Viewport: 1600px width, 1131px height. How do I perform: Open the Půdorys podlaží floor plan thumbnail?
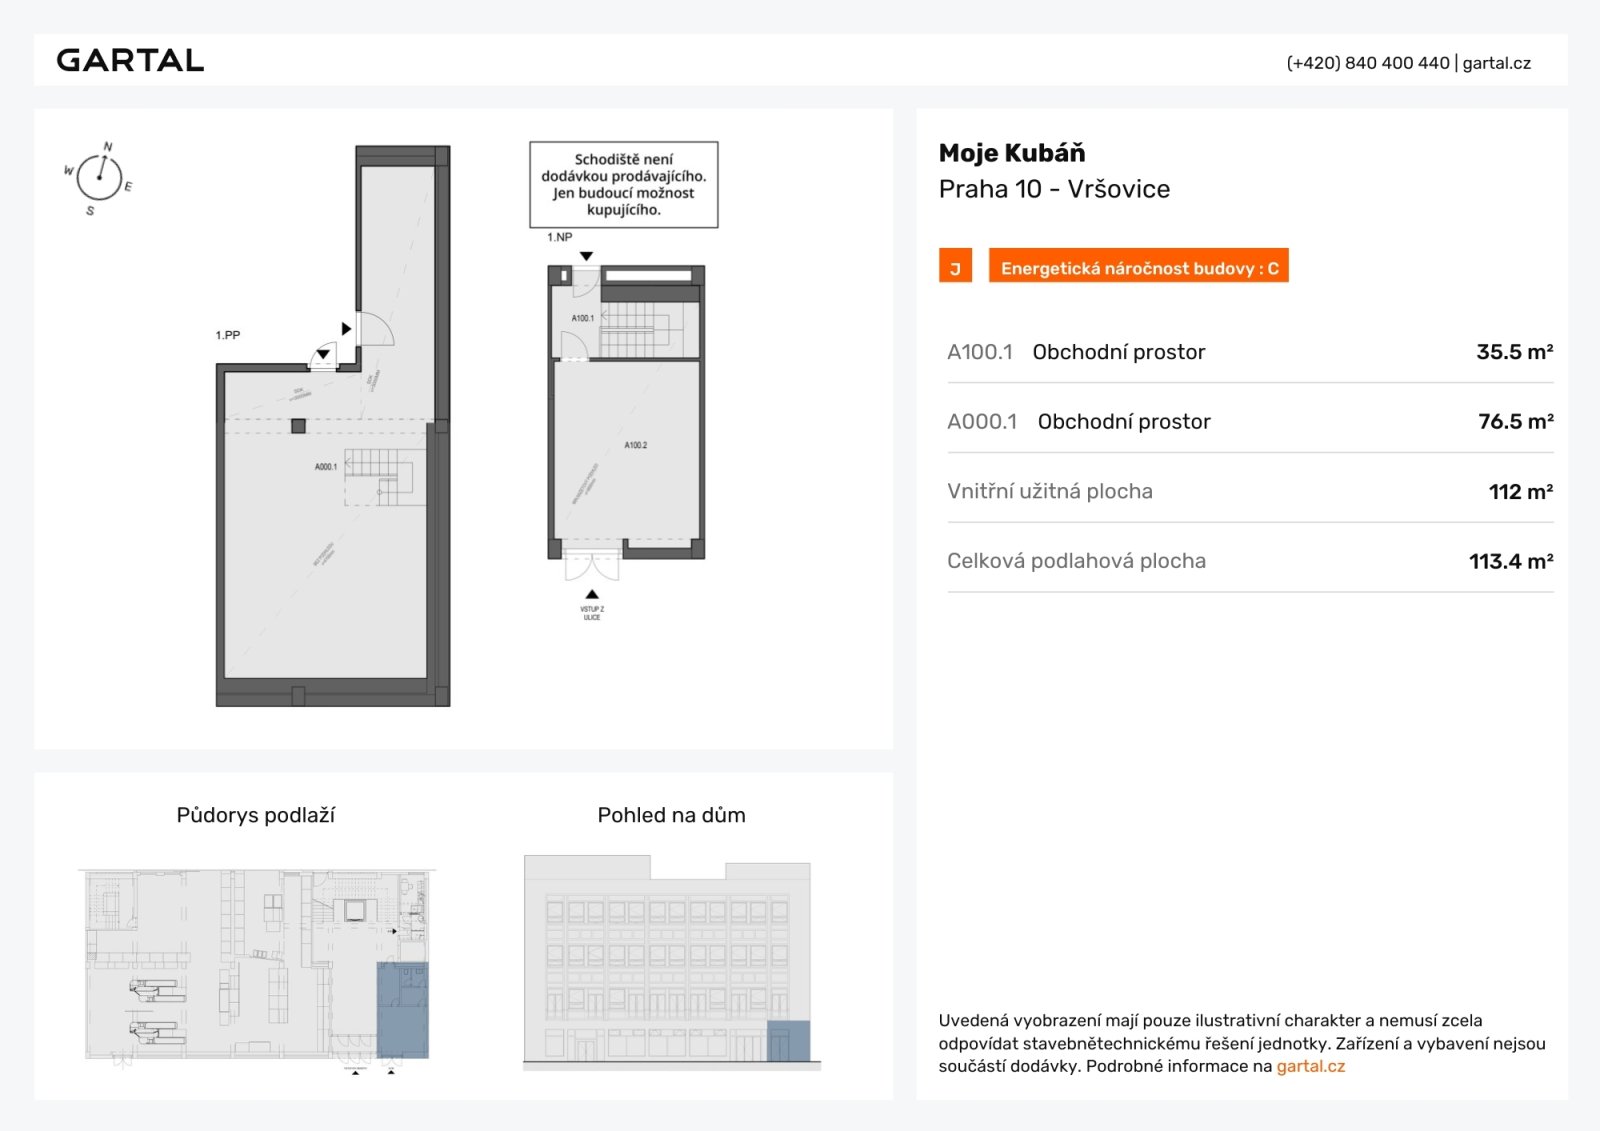coord(257,965)
